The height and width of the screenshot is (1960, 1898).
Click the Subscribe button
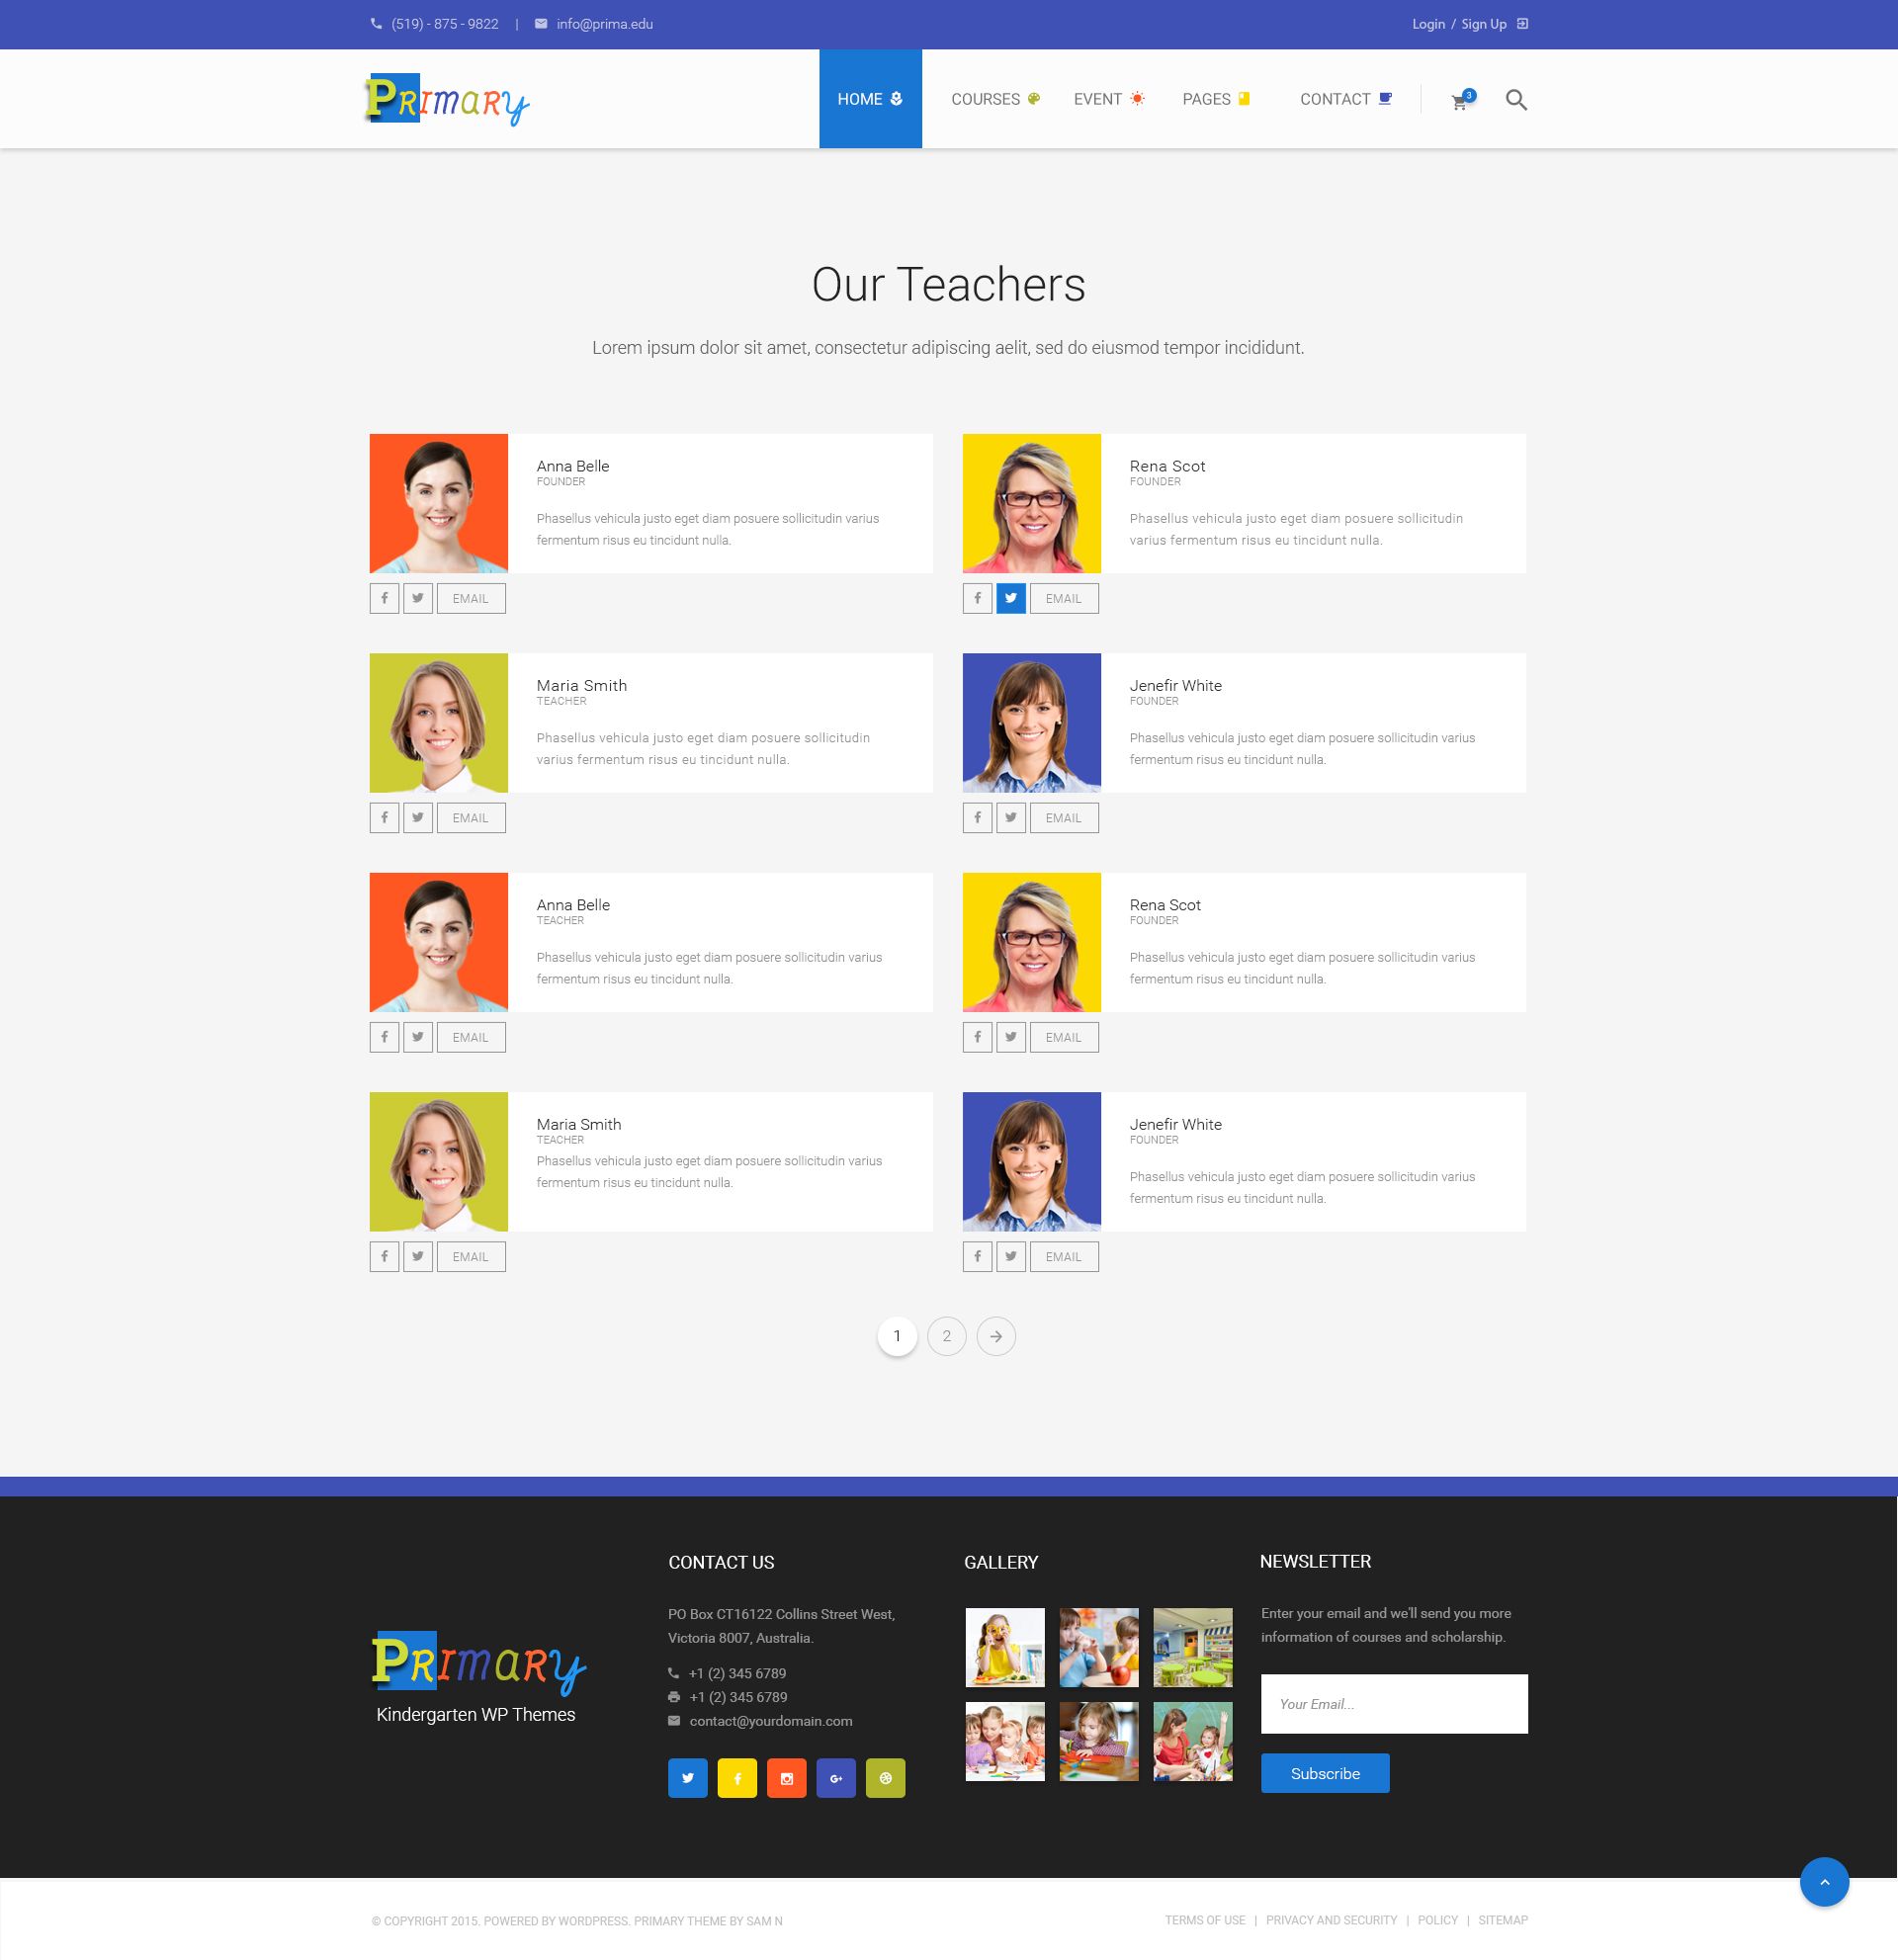(x=1324, y=1773)
